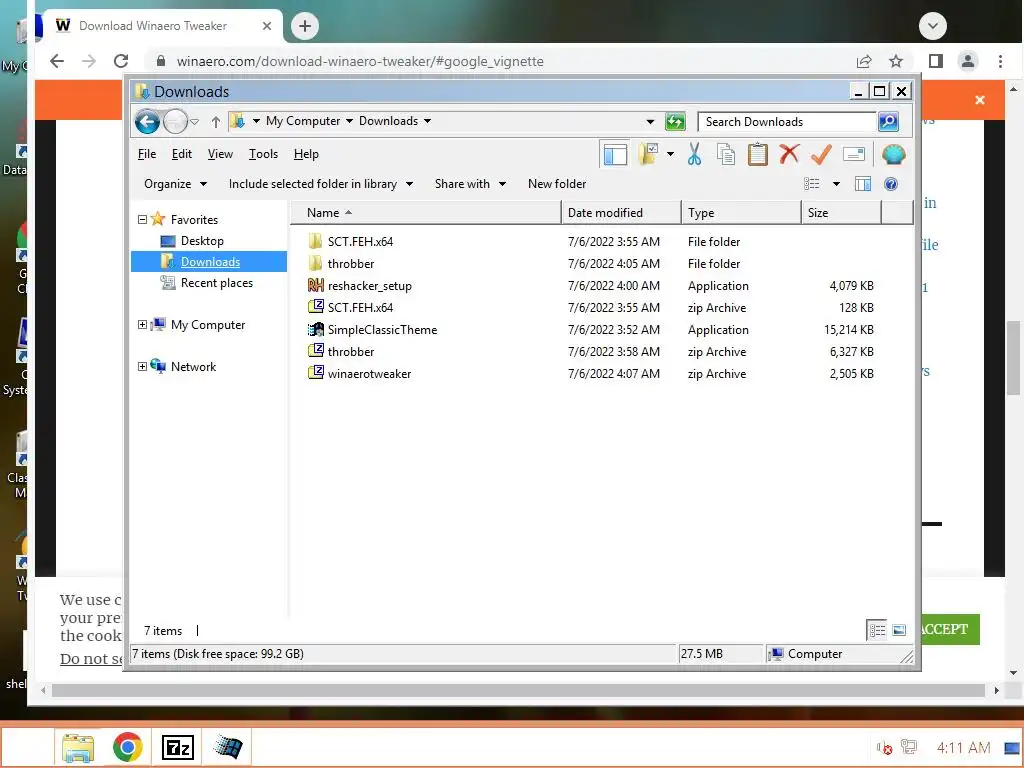Click the Cut scissors icon
This screenshot has height=768, width=1024.
[x=694, y=155]
